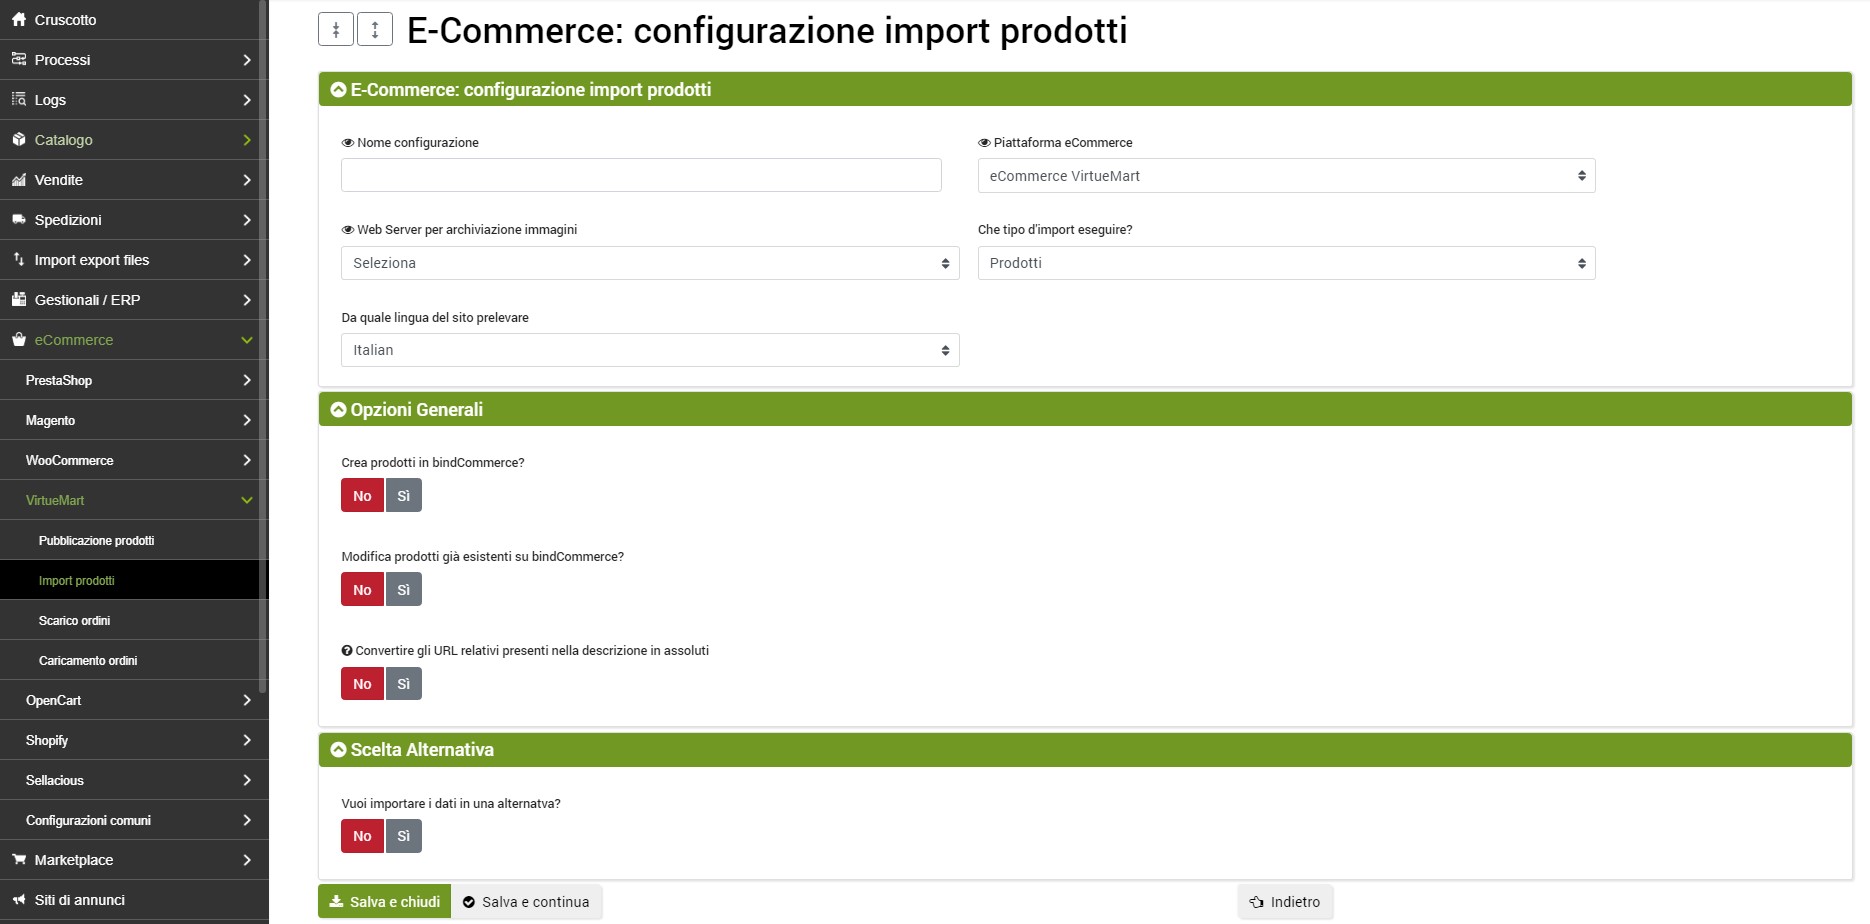Choose Sì for importing into an alternativa
This screenshot has height=924, width=1870.
(403, 836)
